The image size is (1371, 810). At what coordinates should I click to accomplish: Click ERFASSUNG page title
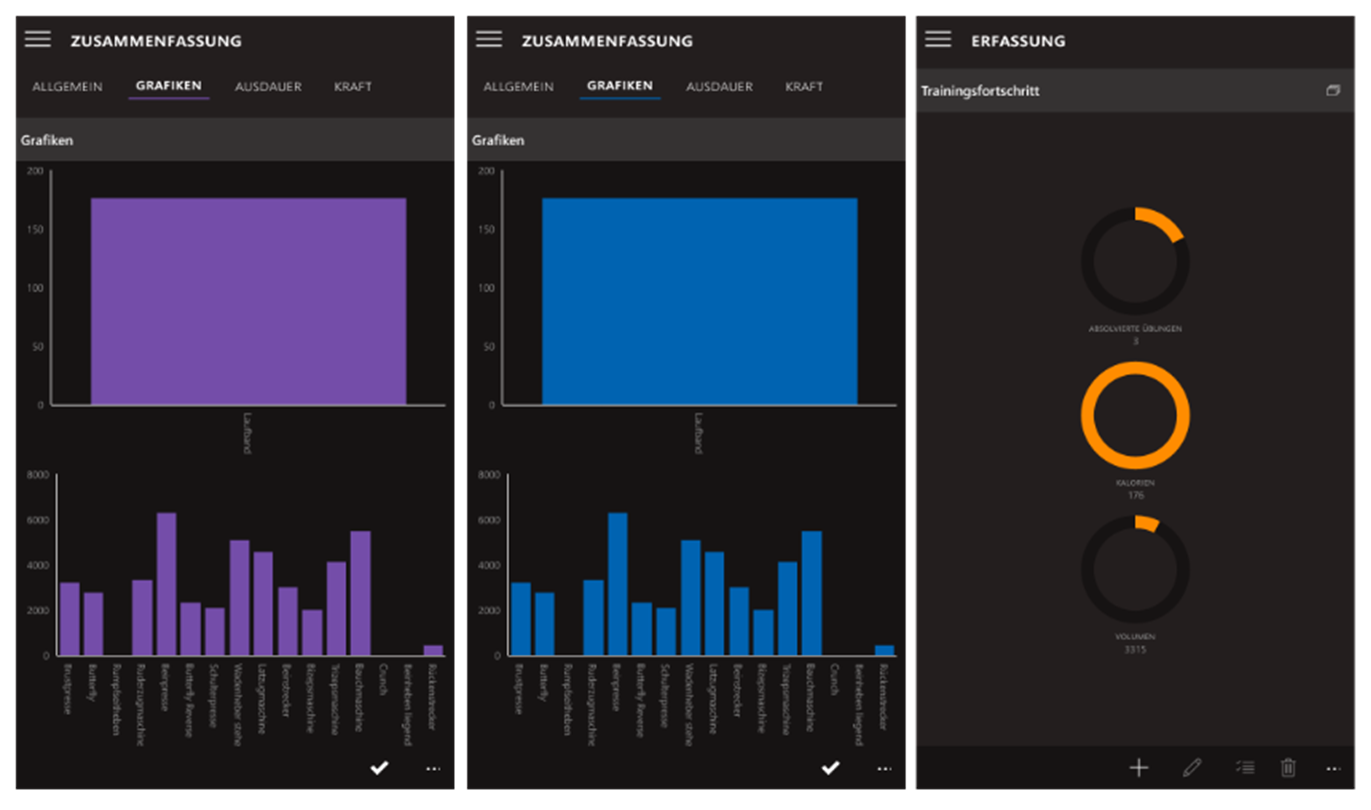[x=1018, y=41]
